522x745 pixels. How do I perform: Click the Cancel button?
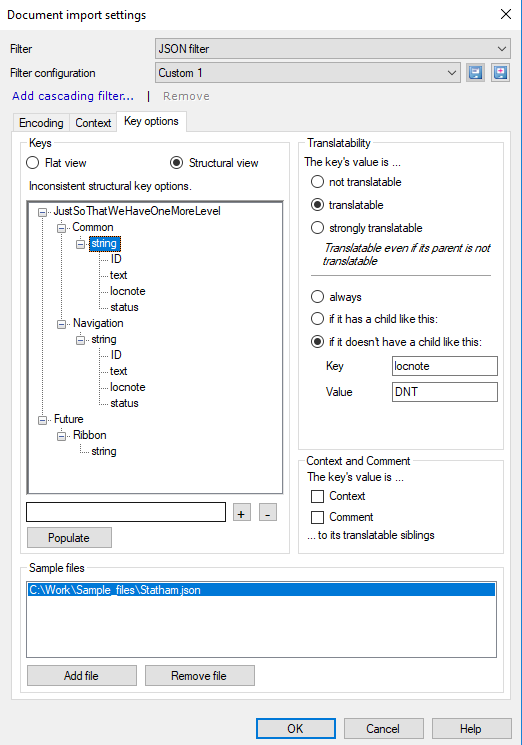tap(383, 728)
